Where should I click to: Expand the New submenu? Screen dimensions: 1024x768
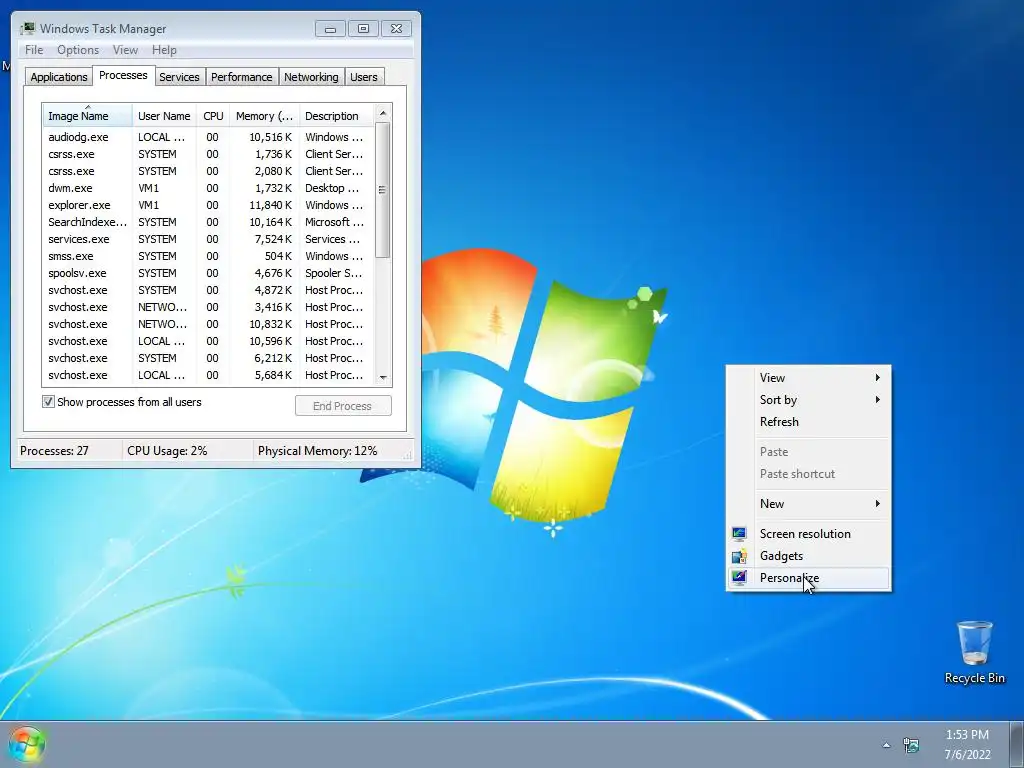click(x=808, y=504)
